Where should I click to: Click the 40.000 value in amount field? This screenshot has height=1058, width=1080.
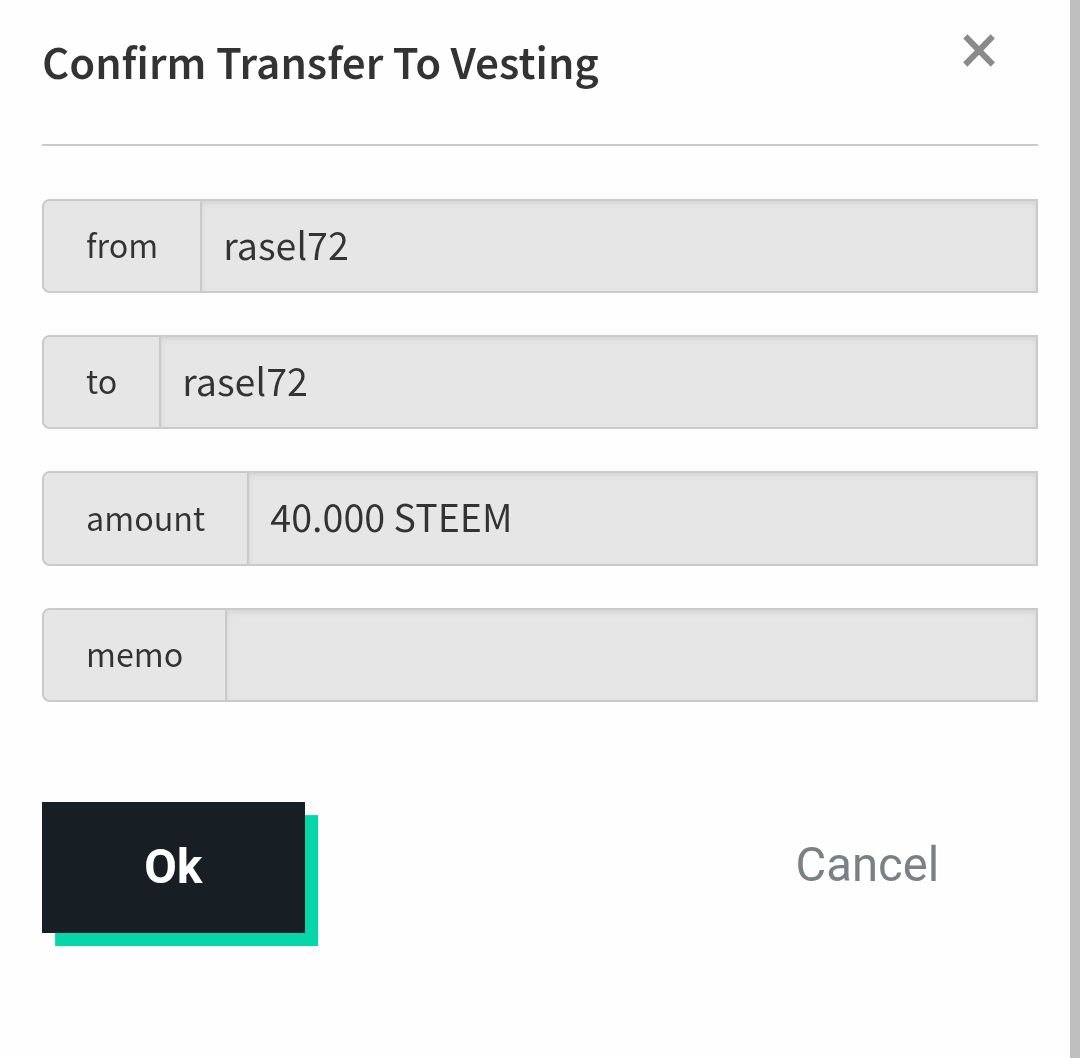(x=327, y=519)
